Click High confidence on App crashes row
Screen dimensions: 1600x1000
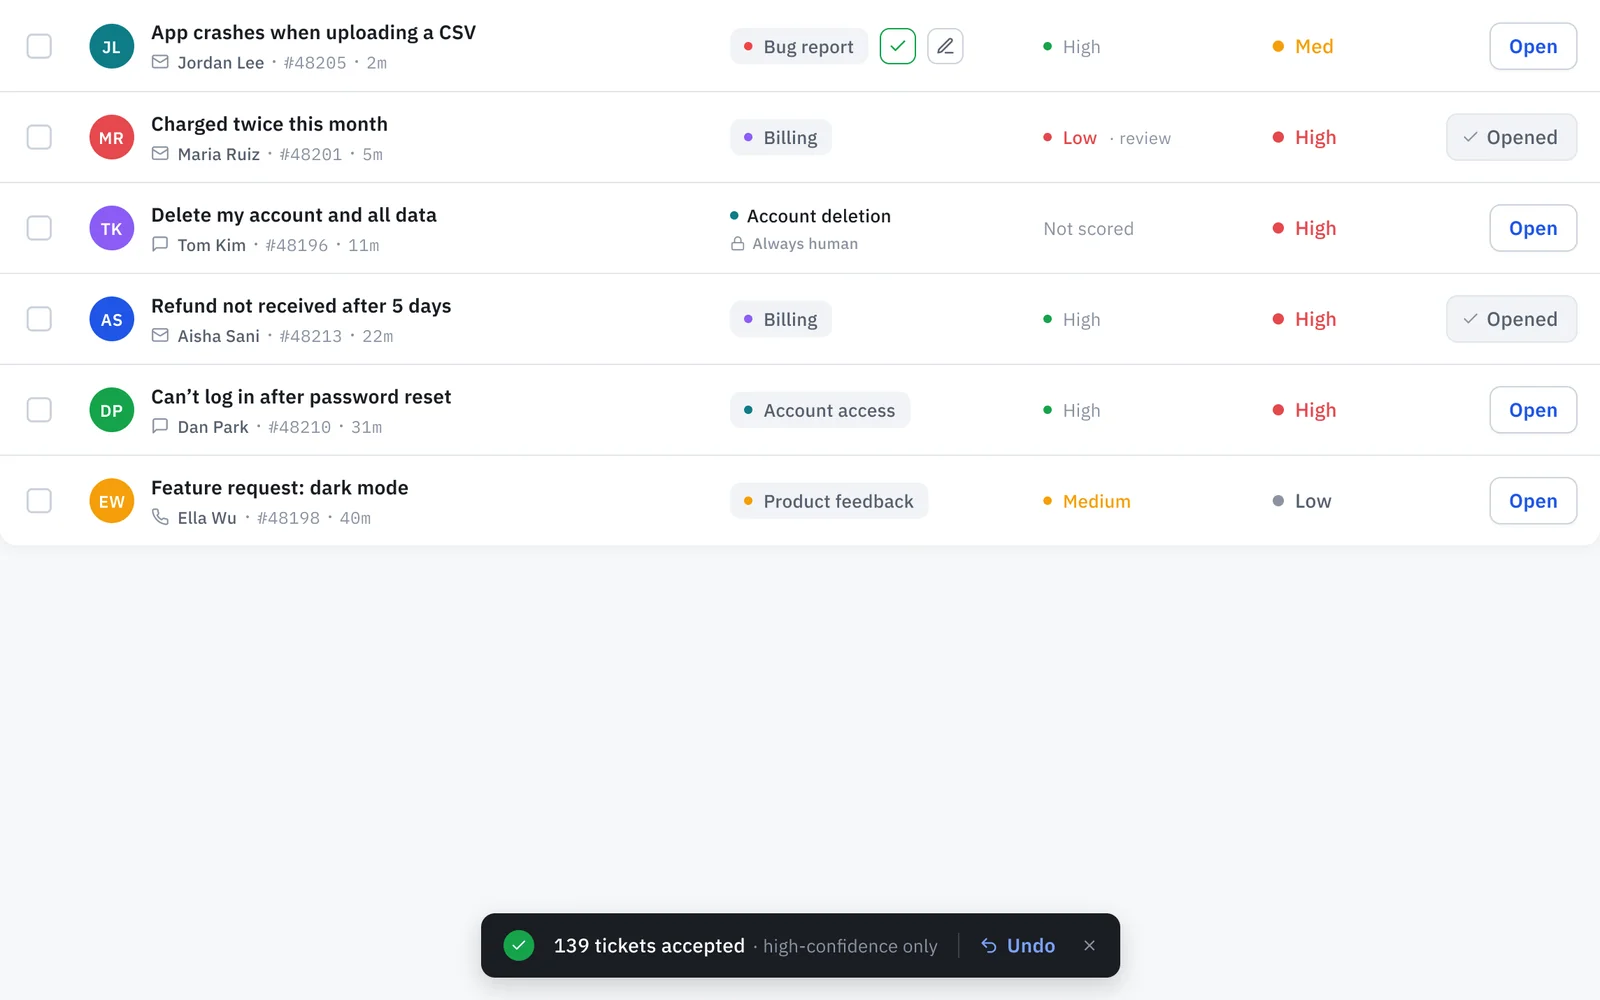(x=1071, y=47)
